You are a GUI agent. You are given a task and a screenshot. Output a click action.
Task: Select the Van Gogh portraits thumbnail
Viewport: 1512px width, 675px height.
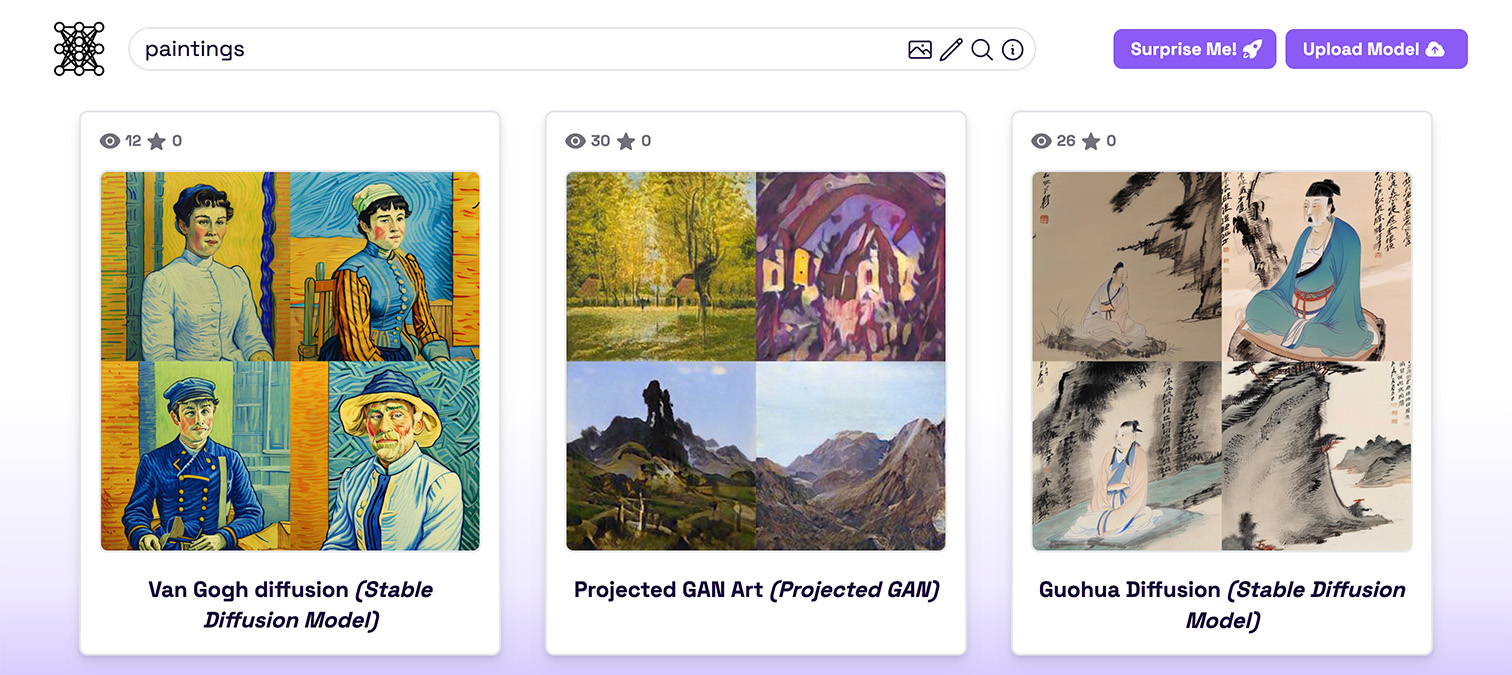[290, 361]
